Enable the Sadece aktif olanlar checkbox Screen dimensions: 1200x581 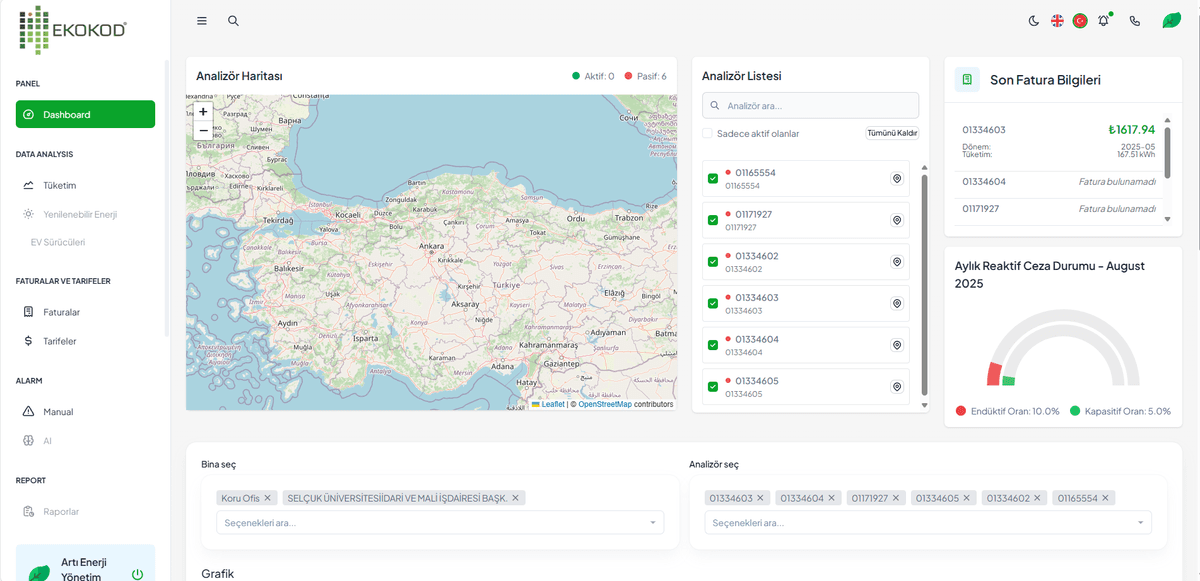[x=707, y=133]
